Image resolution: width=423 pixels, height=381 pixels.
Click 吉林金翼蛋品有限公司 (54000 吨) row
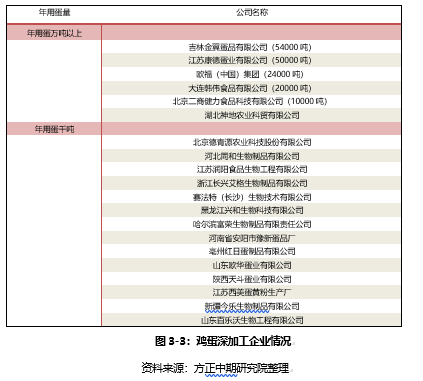[x=251, y=47]
